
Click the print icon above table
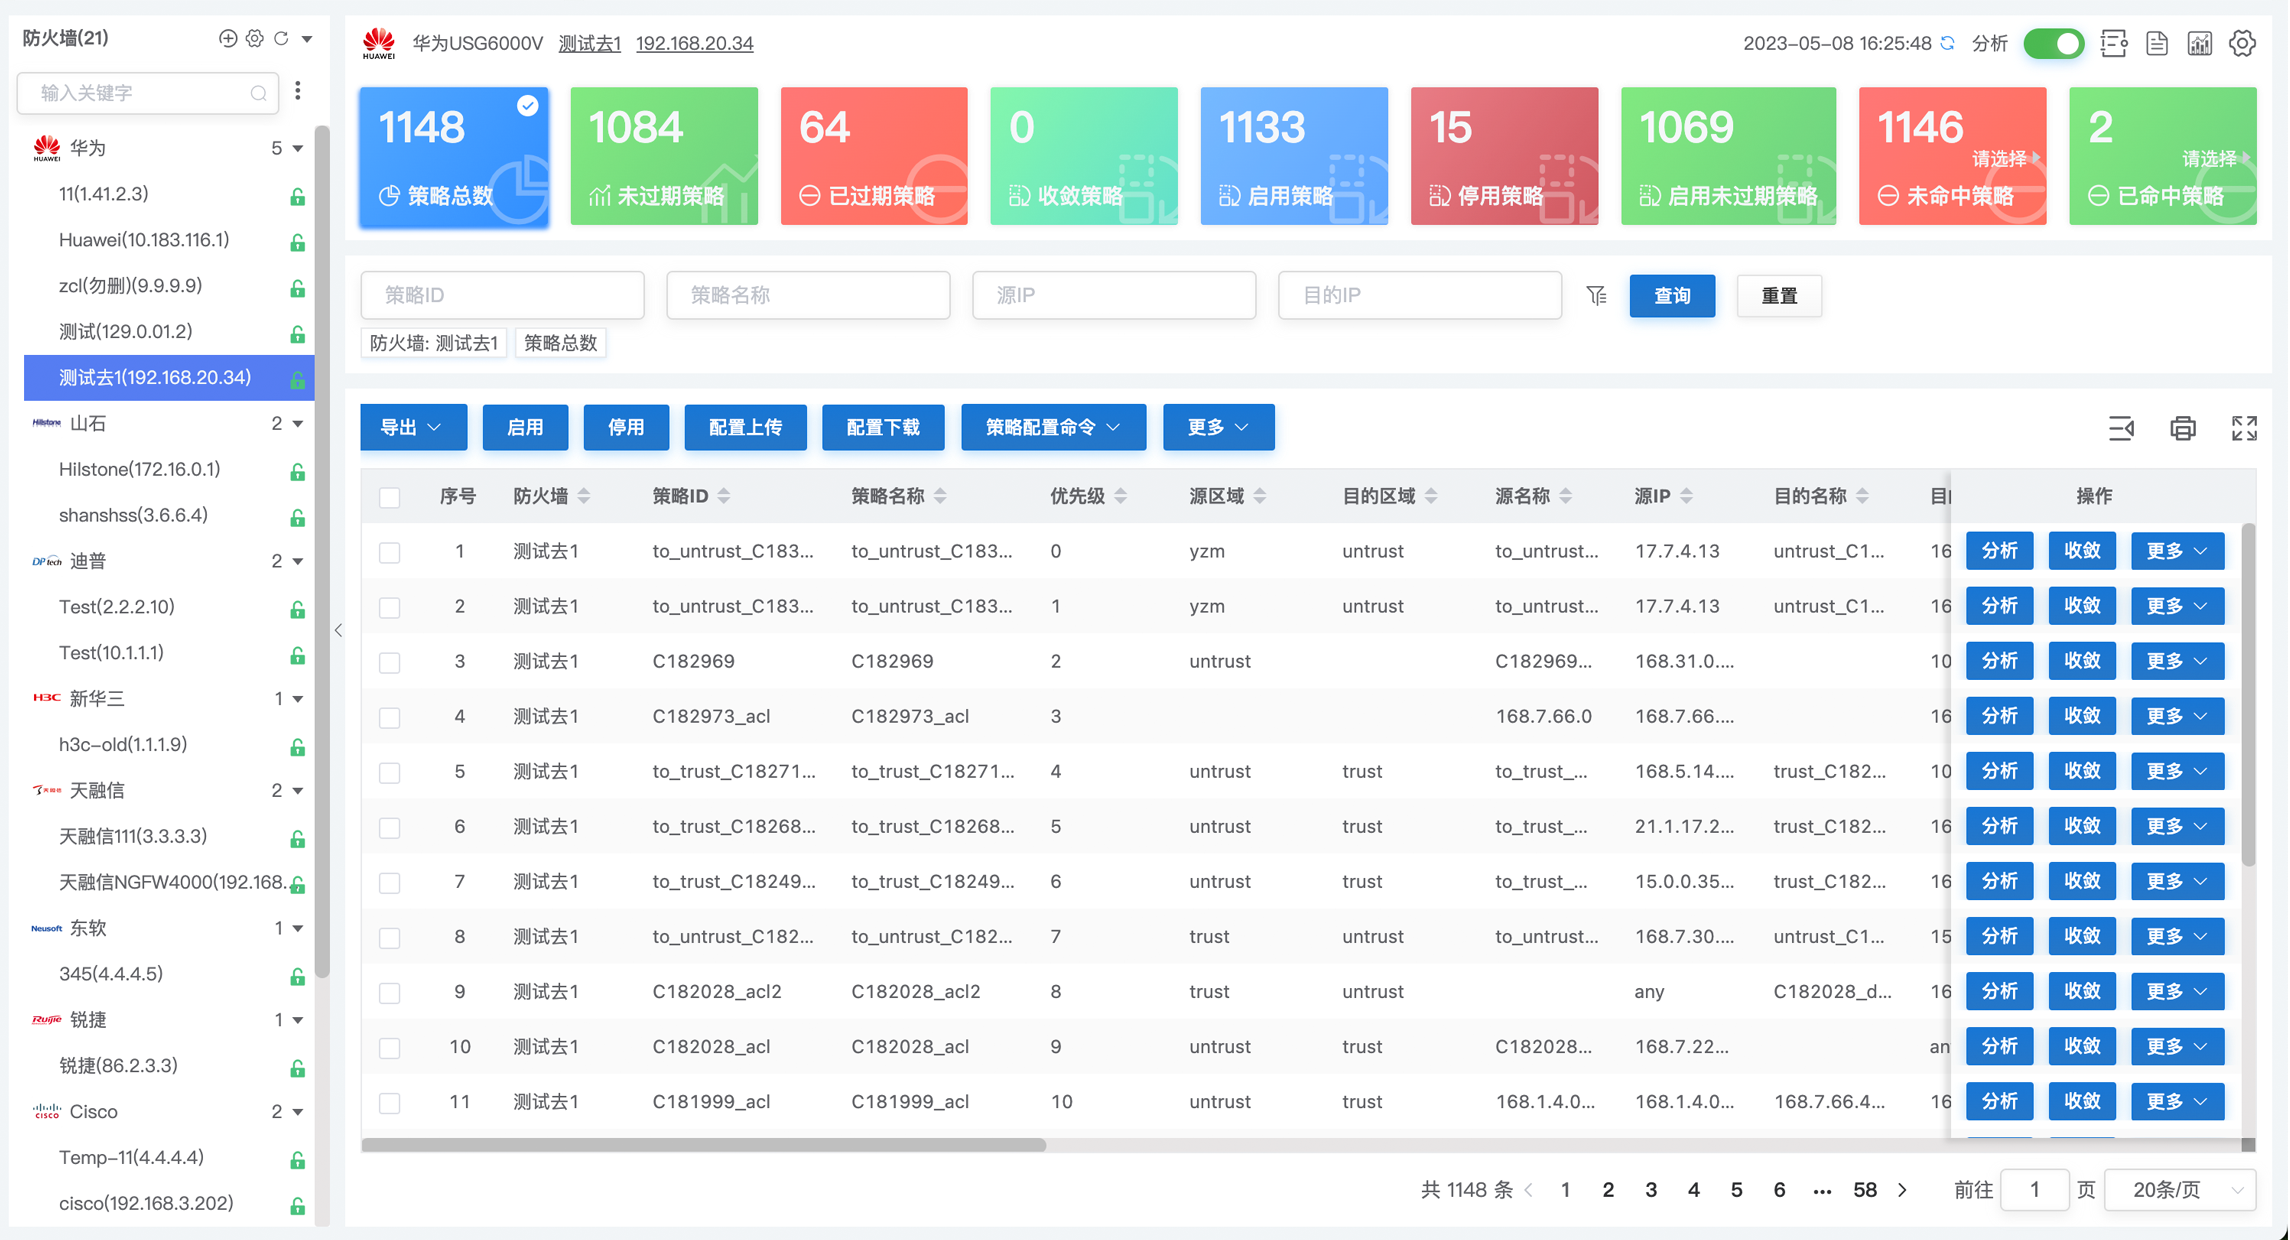(x=2183, y=428)
